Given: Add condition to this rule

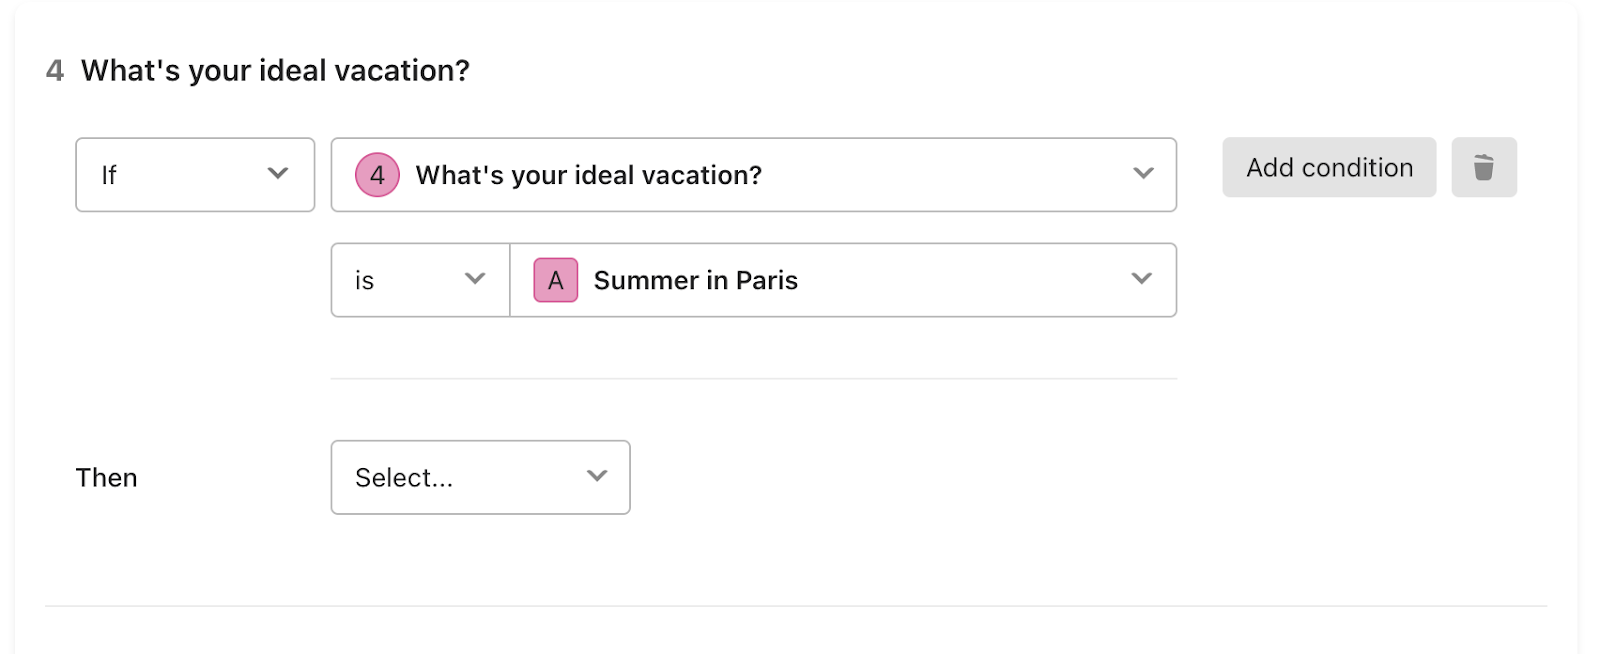Looking at the screenshot, I should click(x=1329, y=167).
